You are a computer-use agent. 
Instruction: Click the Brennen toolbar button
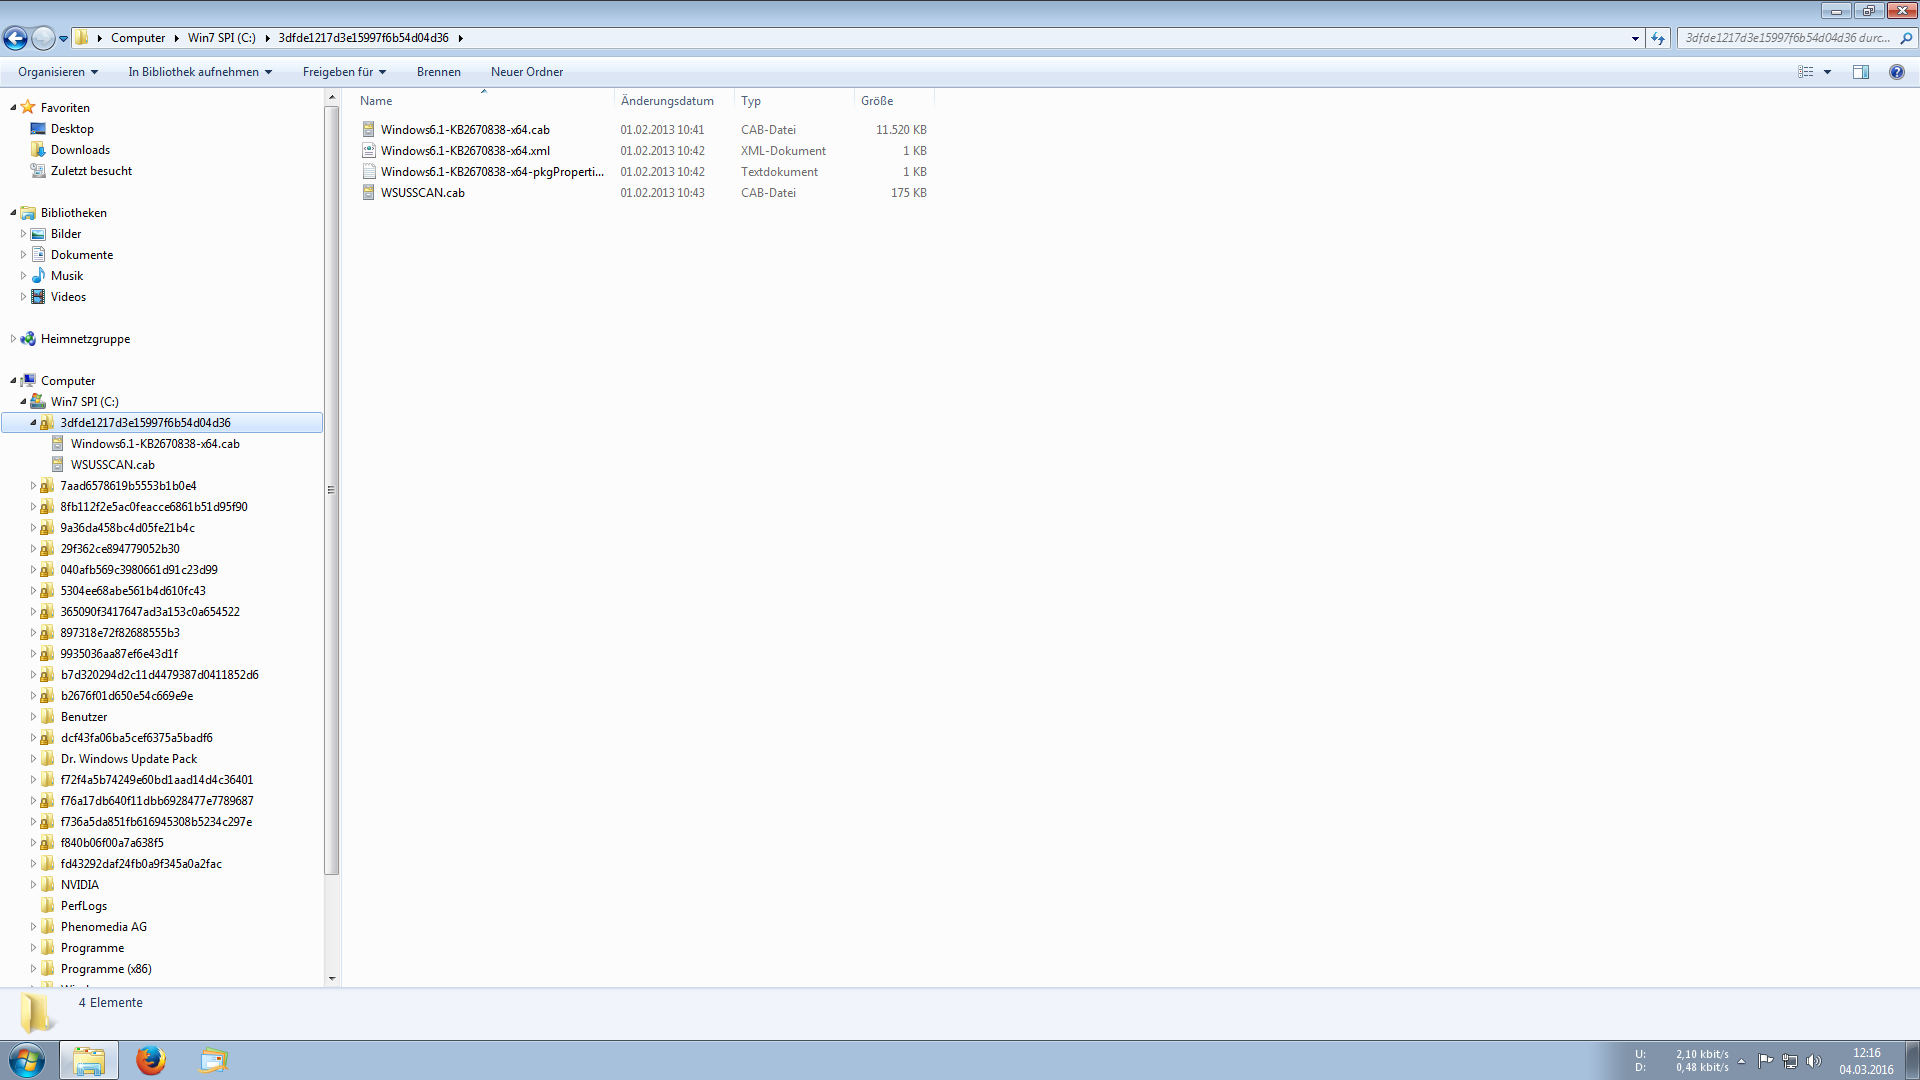pos(439,72)
